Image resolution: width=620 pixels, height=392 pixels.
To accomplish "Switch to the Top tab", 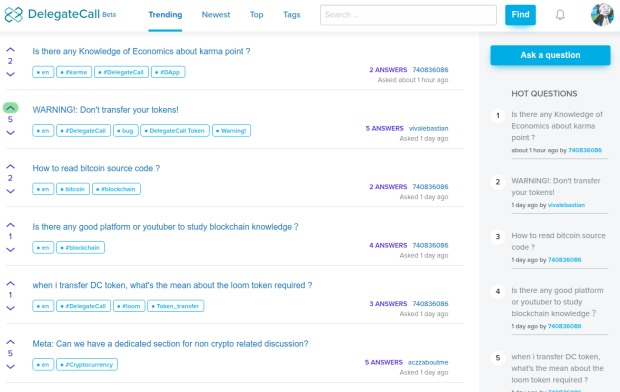I will [x=256, y=15].
